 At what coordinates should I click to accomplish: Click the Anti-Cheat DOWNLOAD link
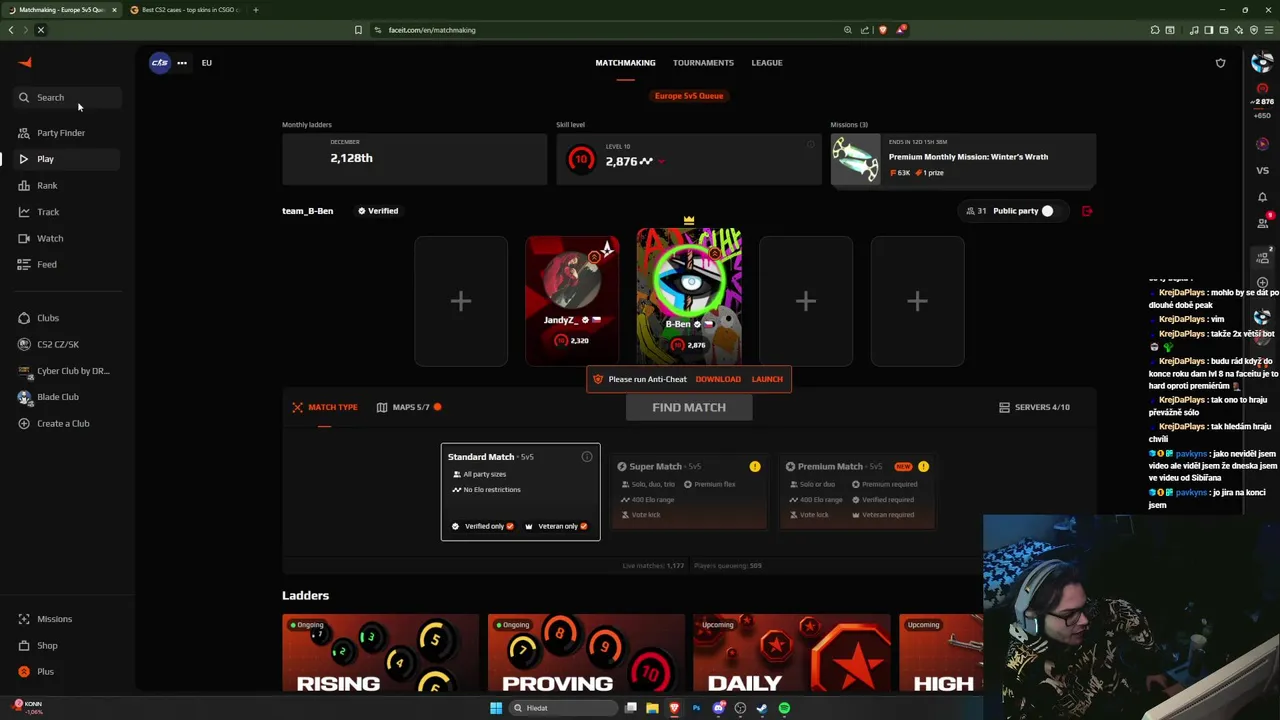pos(718,379)
